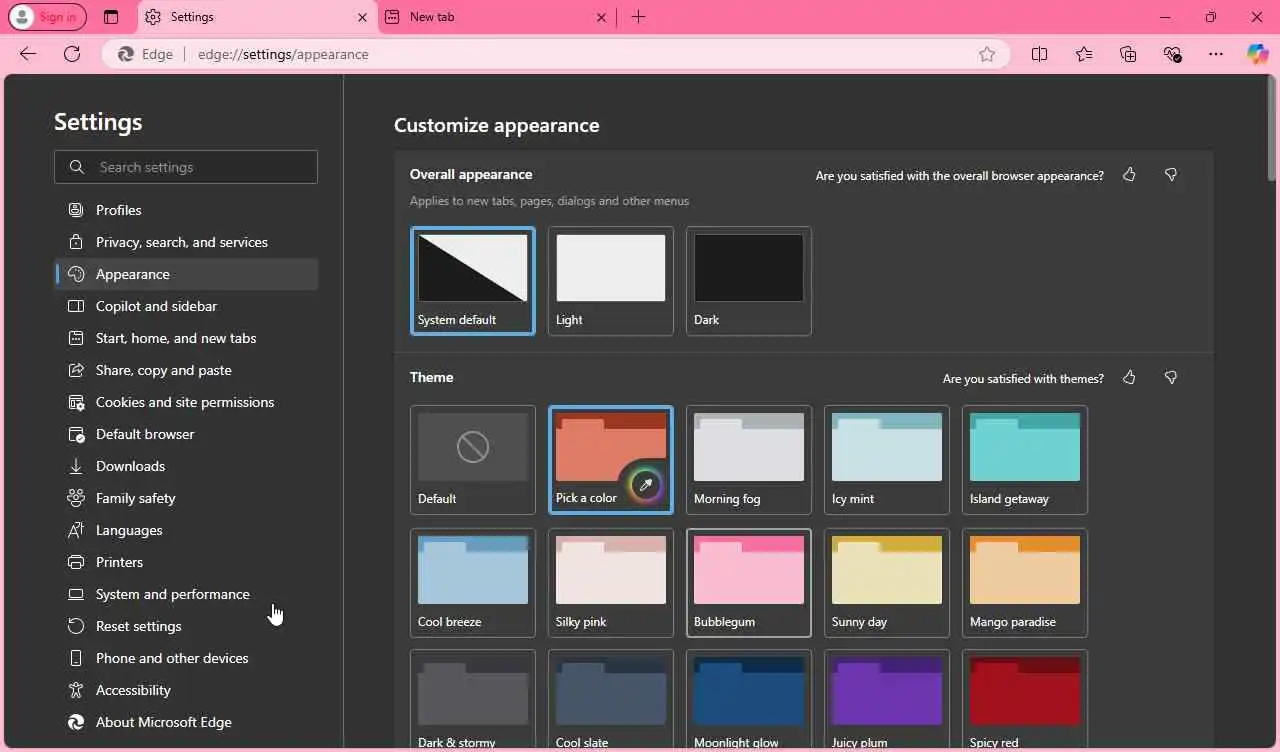Screen dimensions: 1280x752
Task: Open Start, home, and new tabs
Action: point(187,338)
